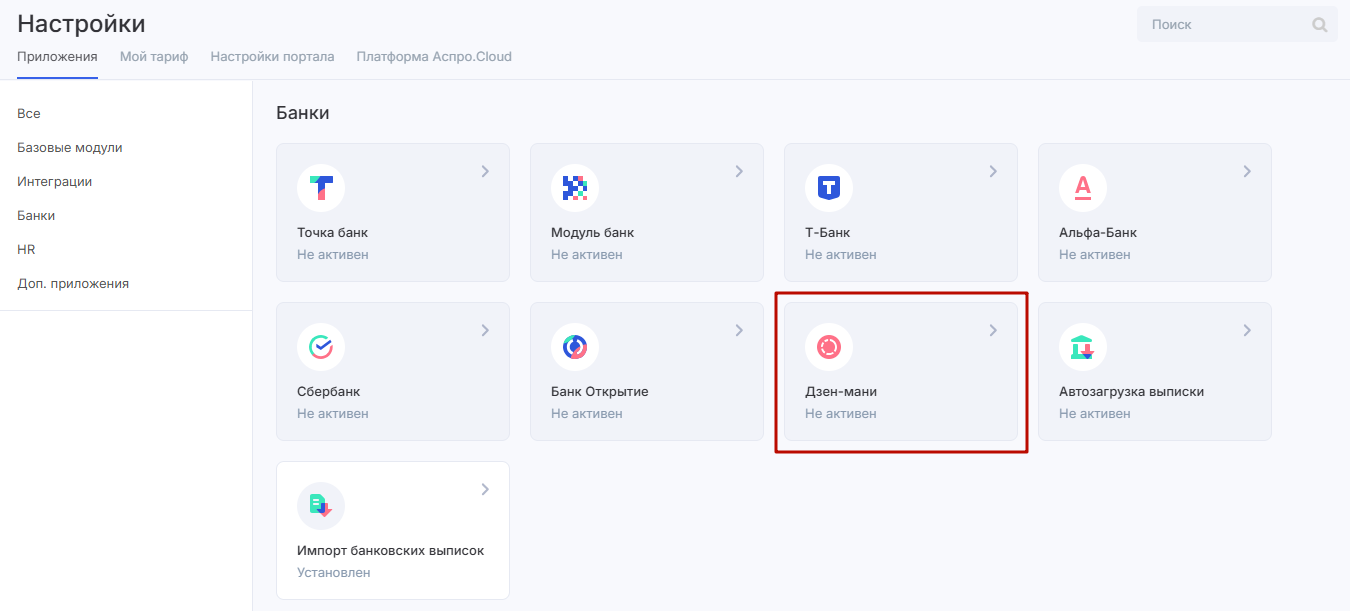The height and width of the screenshot is (611, 1350).
Task: Click Не активен under Автозагрузка выписки
Action: (1095, 414)
